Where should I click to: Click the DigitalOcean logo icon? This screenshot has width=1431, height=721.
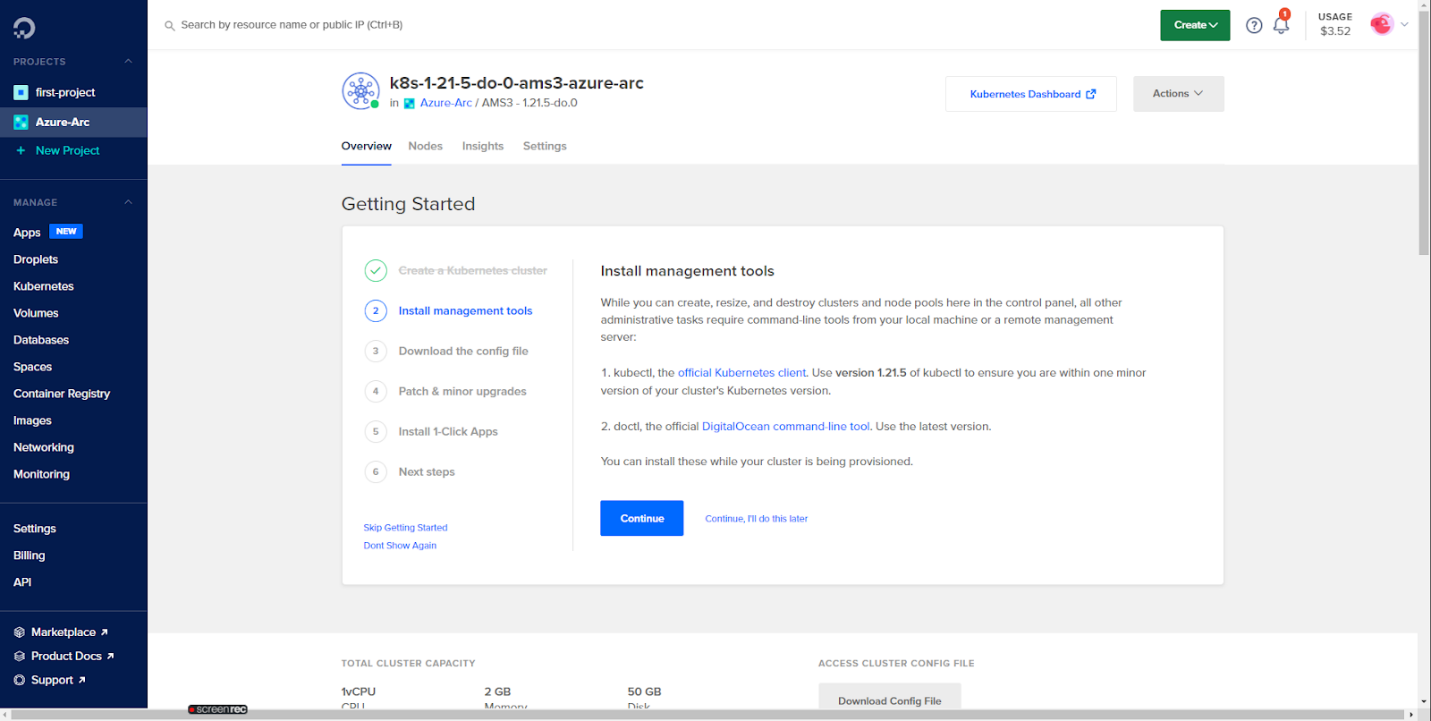[24, 27]
